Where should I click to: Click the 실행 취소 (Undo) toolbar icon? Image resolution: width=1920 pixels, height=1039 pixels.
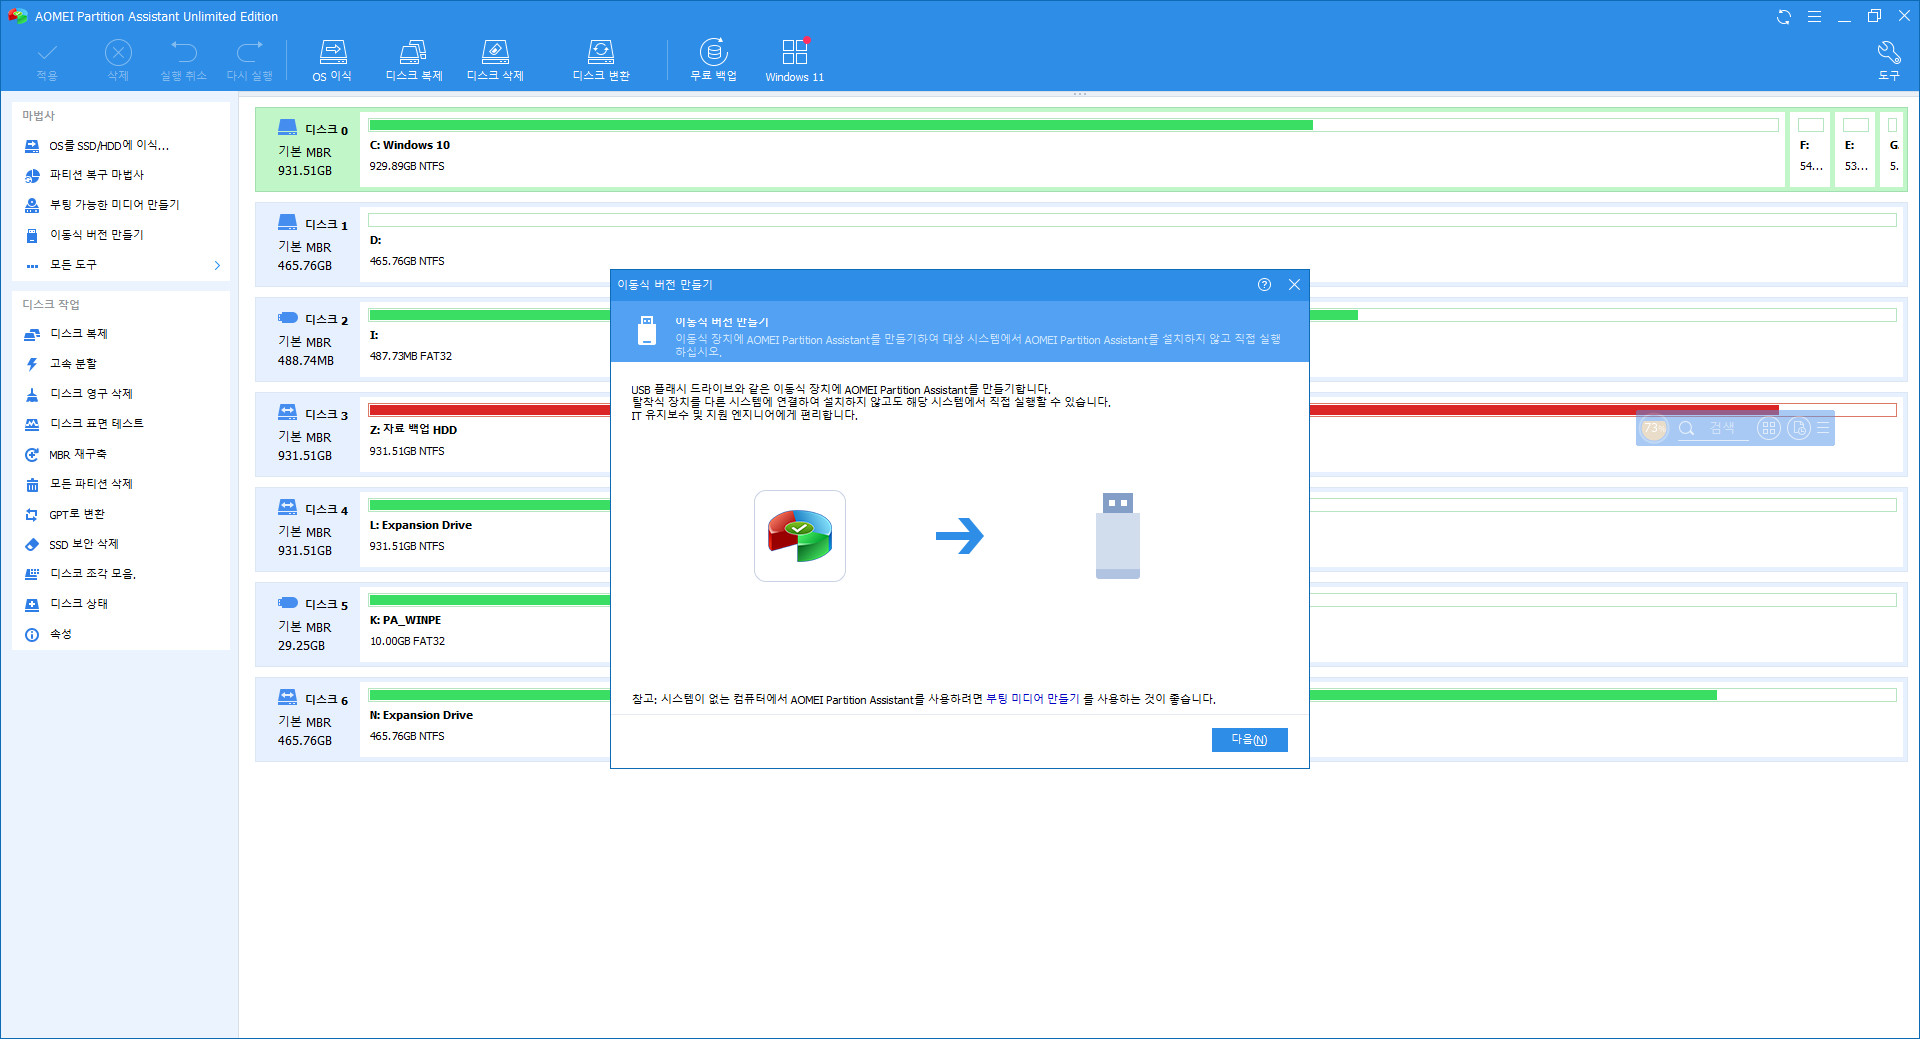click(184, 60)
